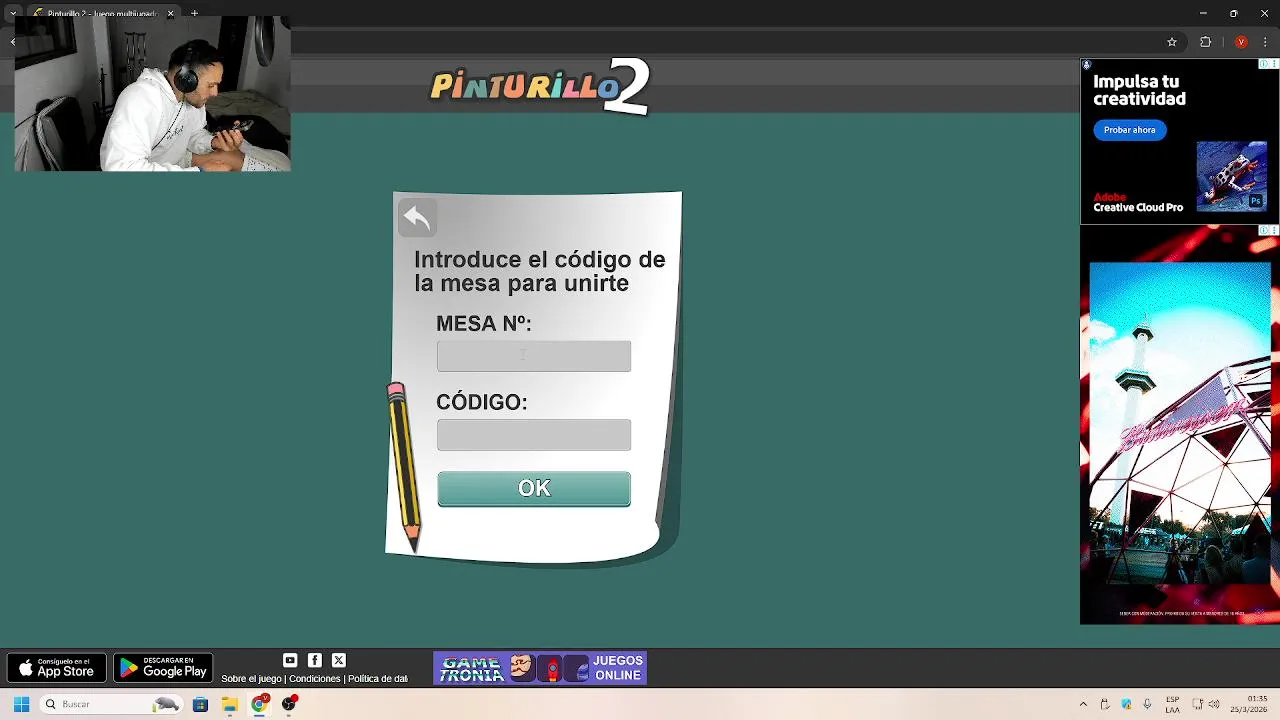
Task: Focus the CÓDIGO input field
Action: 534,435
